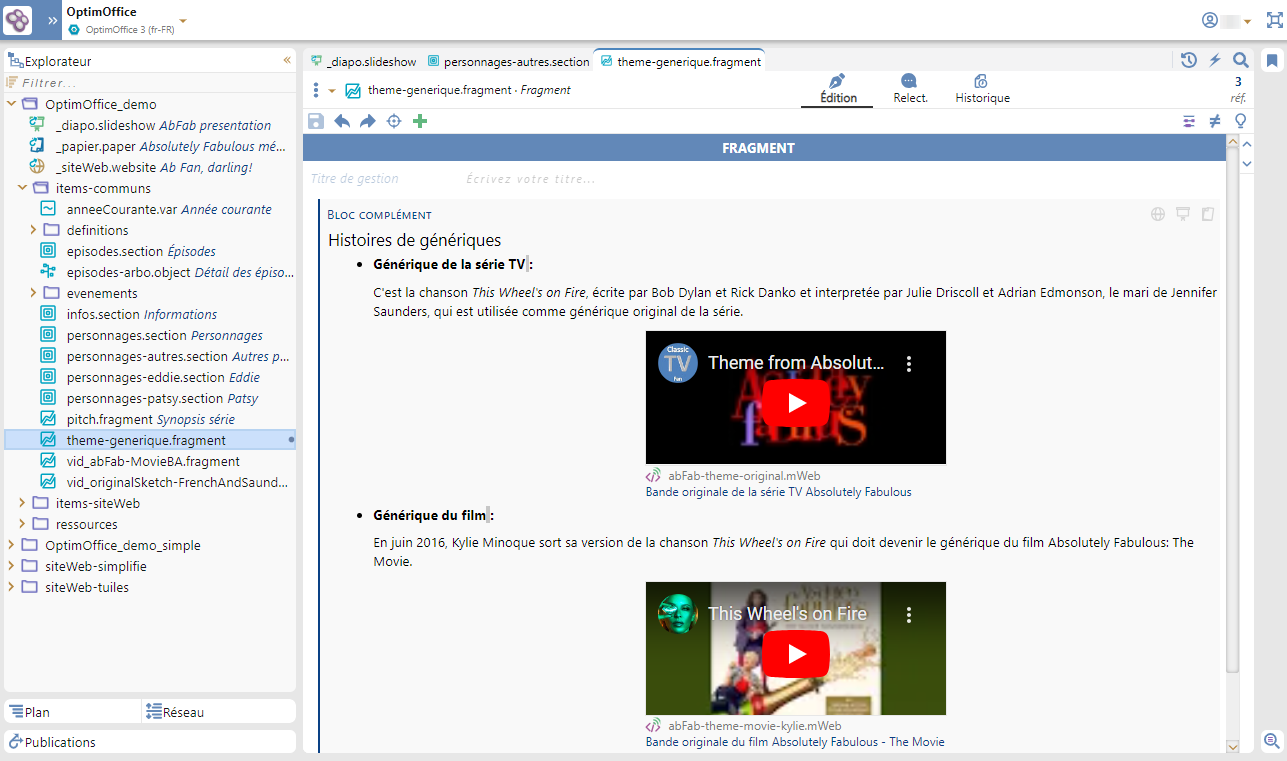Click the Save disk icon

pos(316,121)
